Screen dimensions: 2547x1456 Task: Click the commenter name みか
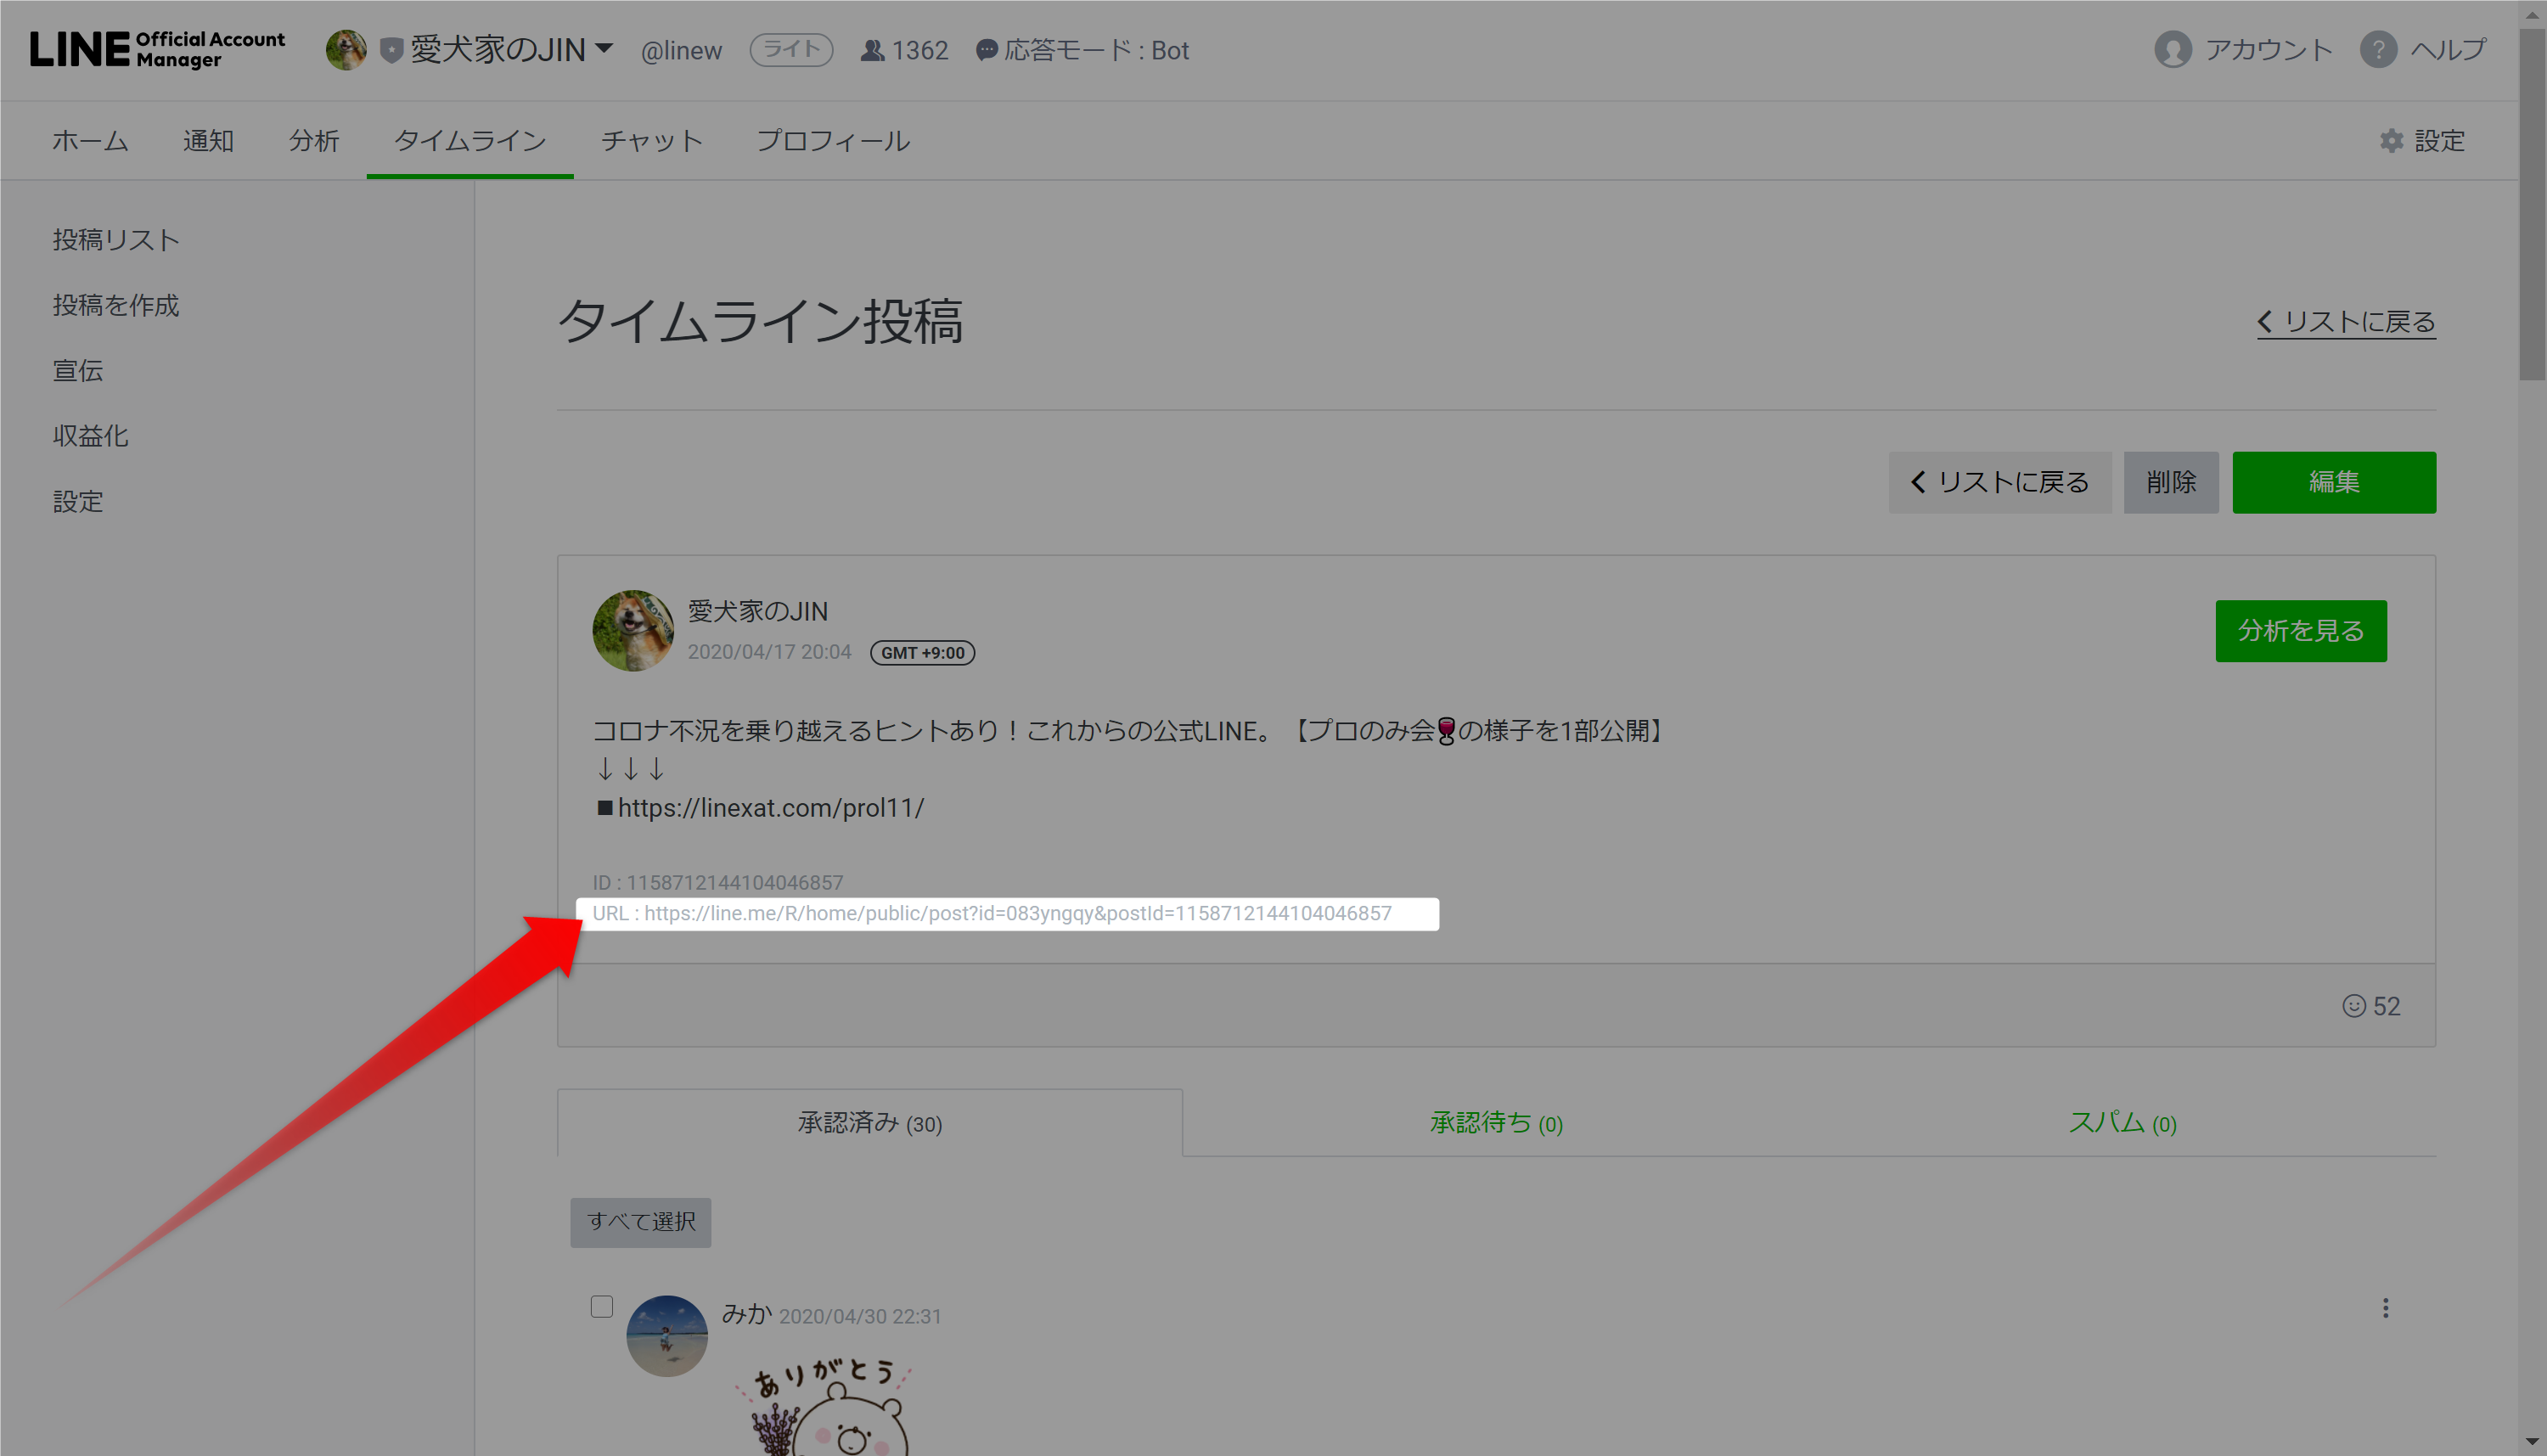[746, 1314]
